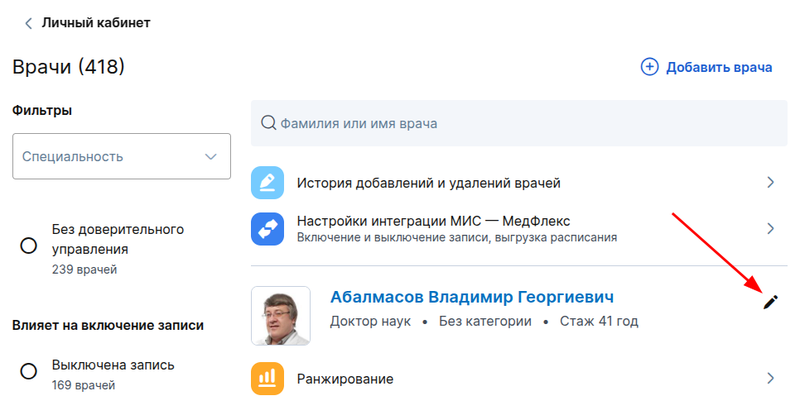Click the magnifier search icon
The height and width of the screenshot is (415, 800).
point(268,123)
